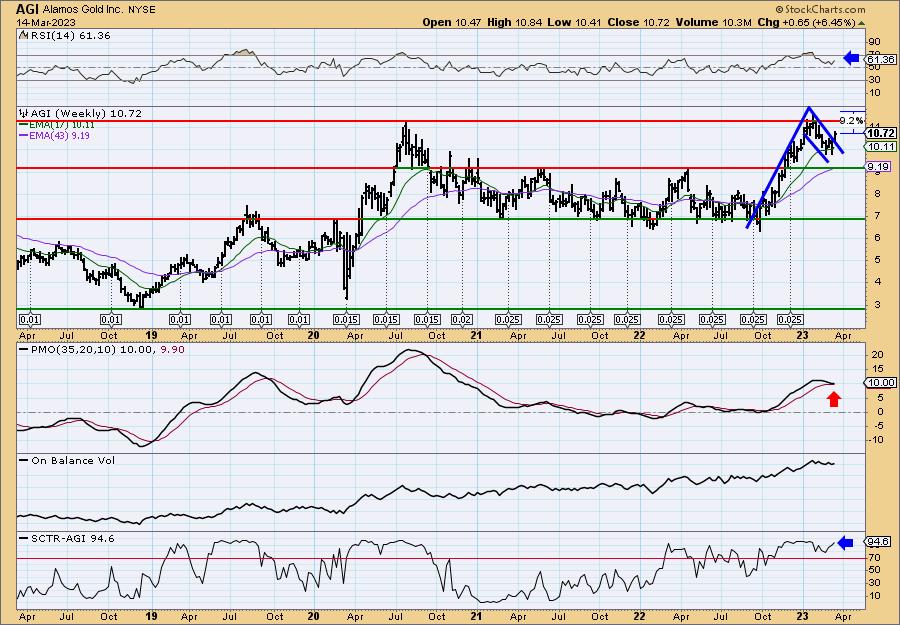This screenshot has height=625, width=900.
Task: Click the Volume 10.3M value
Action: point(713,22)
